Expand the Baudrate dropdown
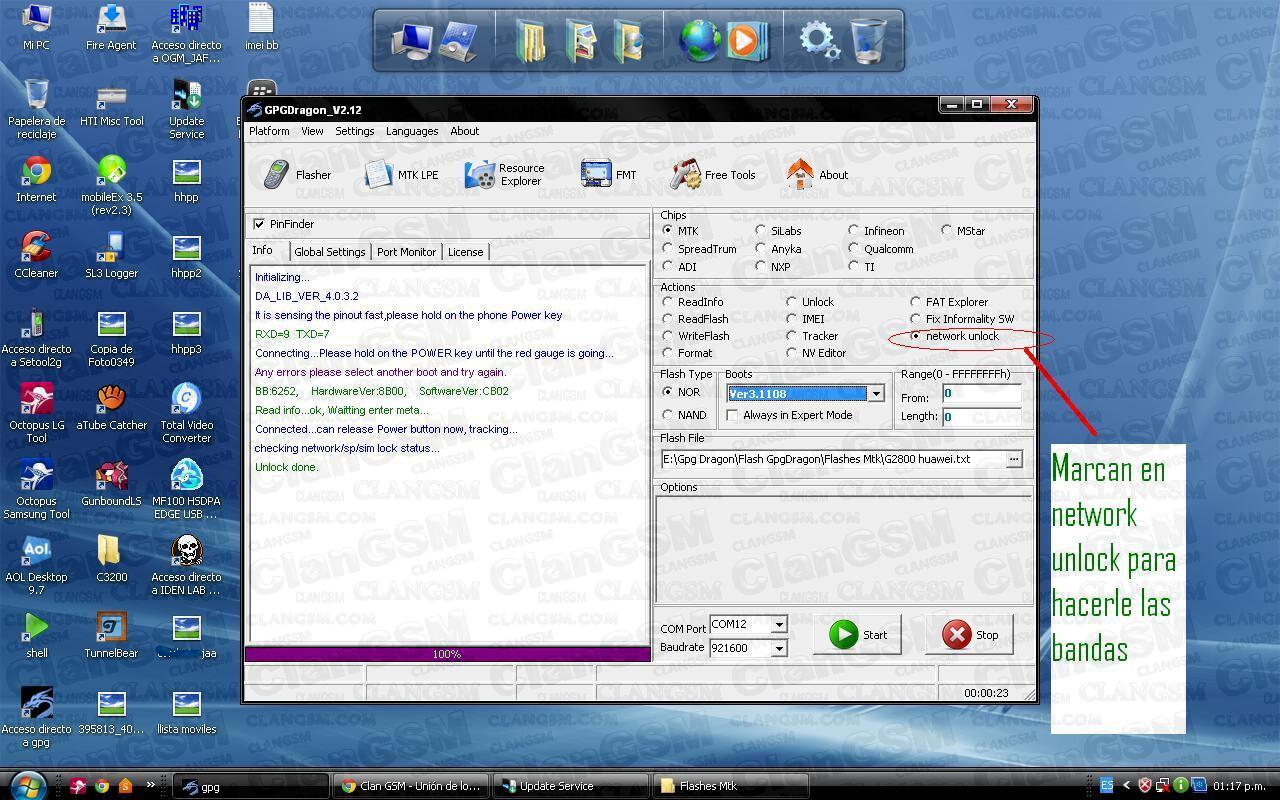This screenshot has height=800, width=1280. click(779, 648)
